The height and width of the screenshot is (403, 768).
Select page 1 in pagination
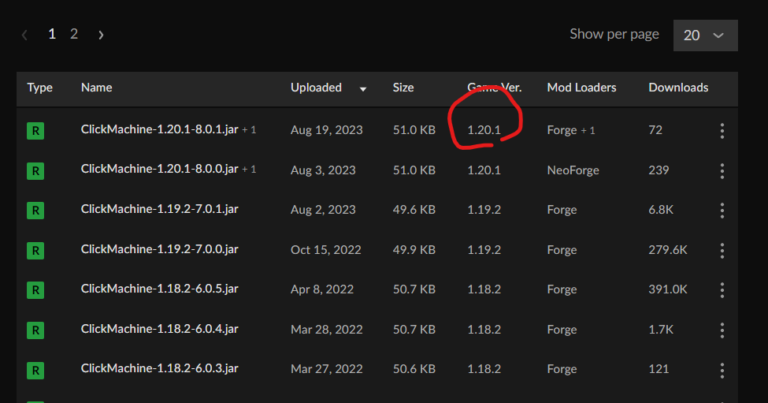[x=52, y=34]
